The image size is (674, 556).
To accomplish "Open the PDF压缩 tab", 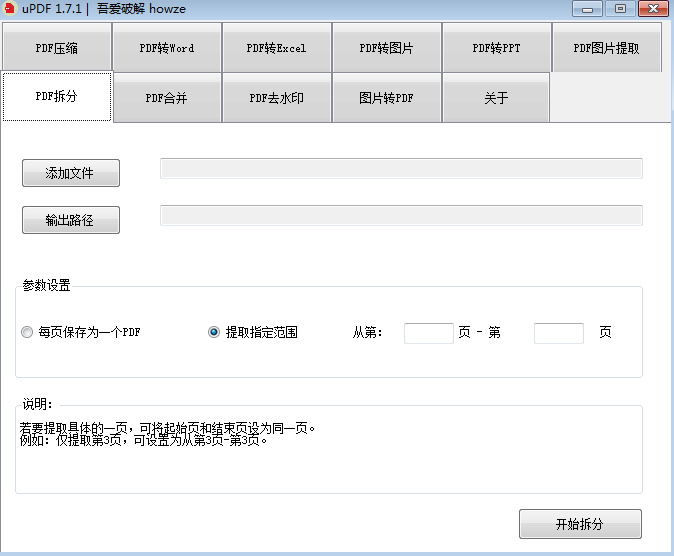I will (x=57, y=48).
